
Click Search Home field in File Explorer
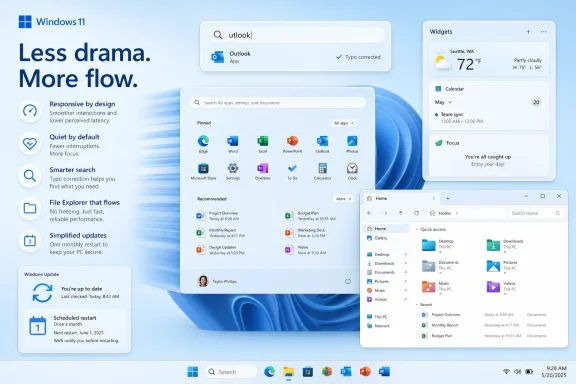pos(535,213)
